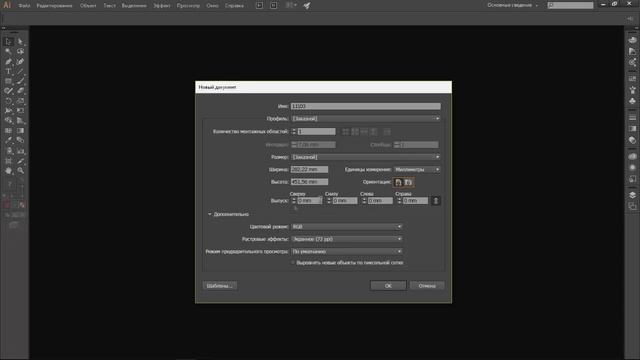Select the Eraser tool
640x360 pixels.
[x=20, y=91]
